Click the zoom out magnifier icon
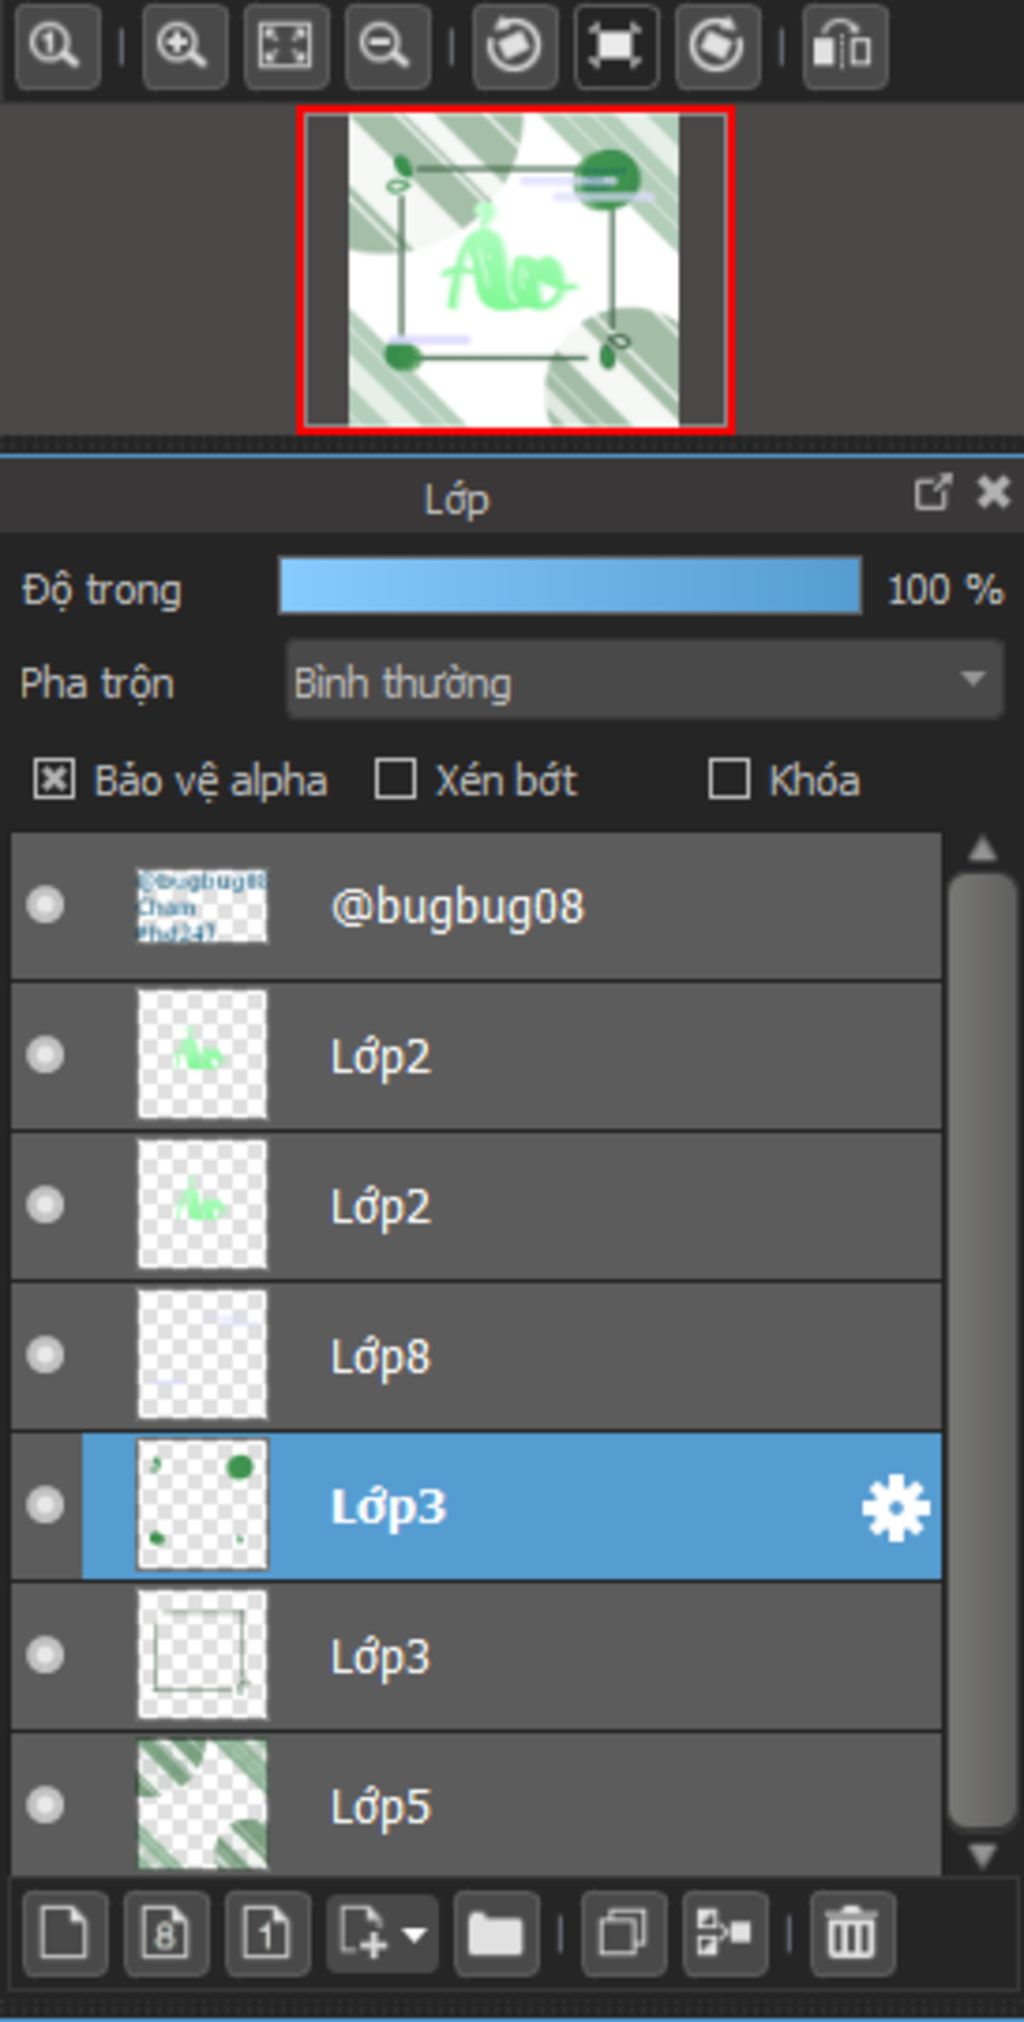The width and height of the screenshot is (1024, 2022). [387, 46]
